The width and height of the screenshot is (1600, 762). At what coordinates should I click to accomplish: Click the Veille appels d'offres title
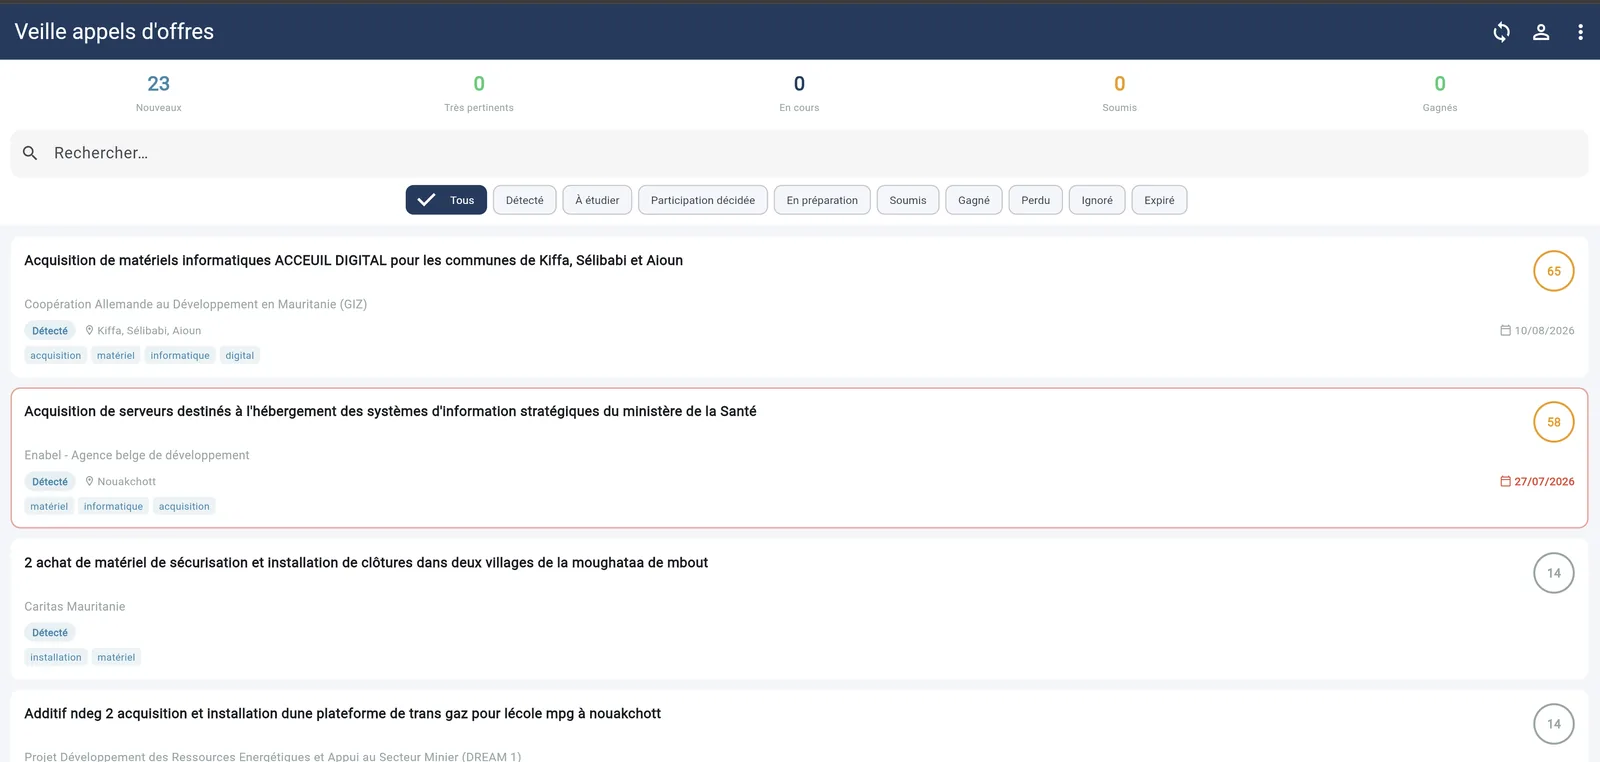pyautogui.click(x=114, y=32)
